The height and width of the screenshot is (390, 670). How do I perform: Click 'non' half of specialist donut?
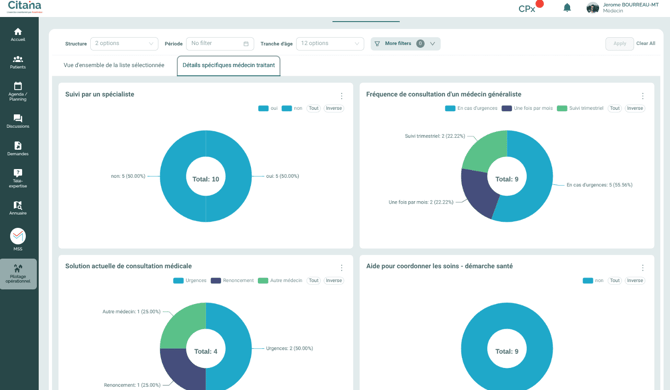173,176
